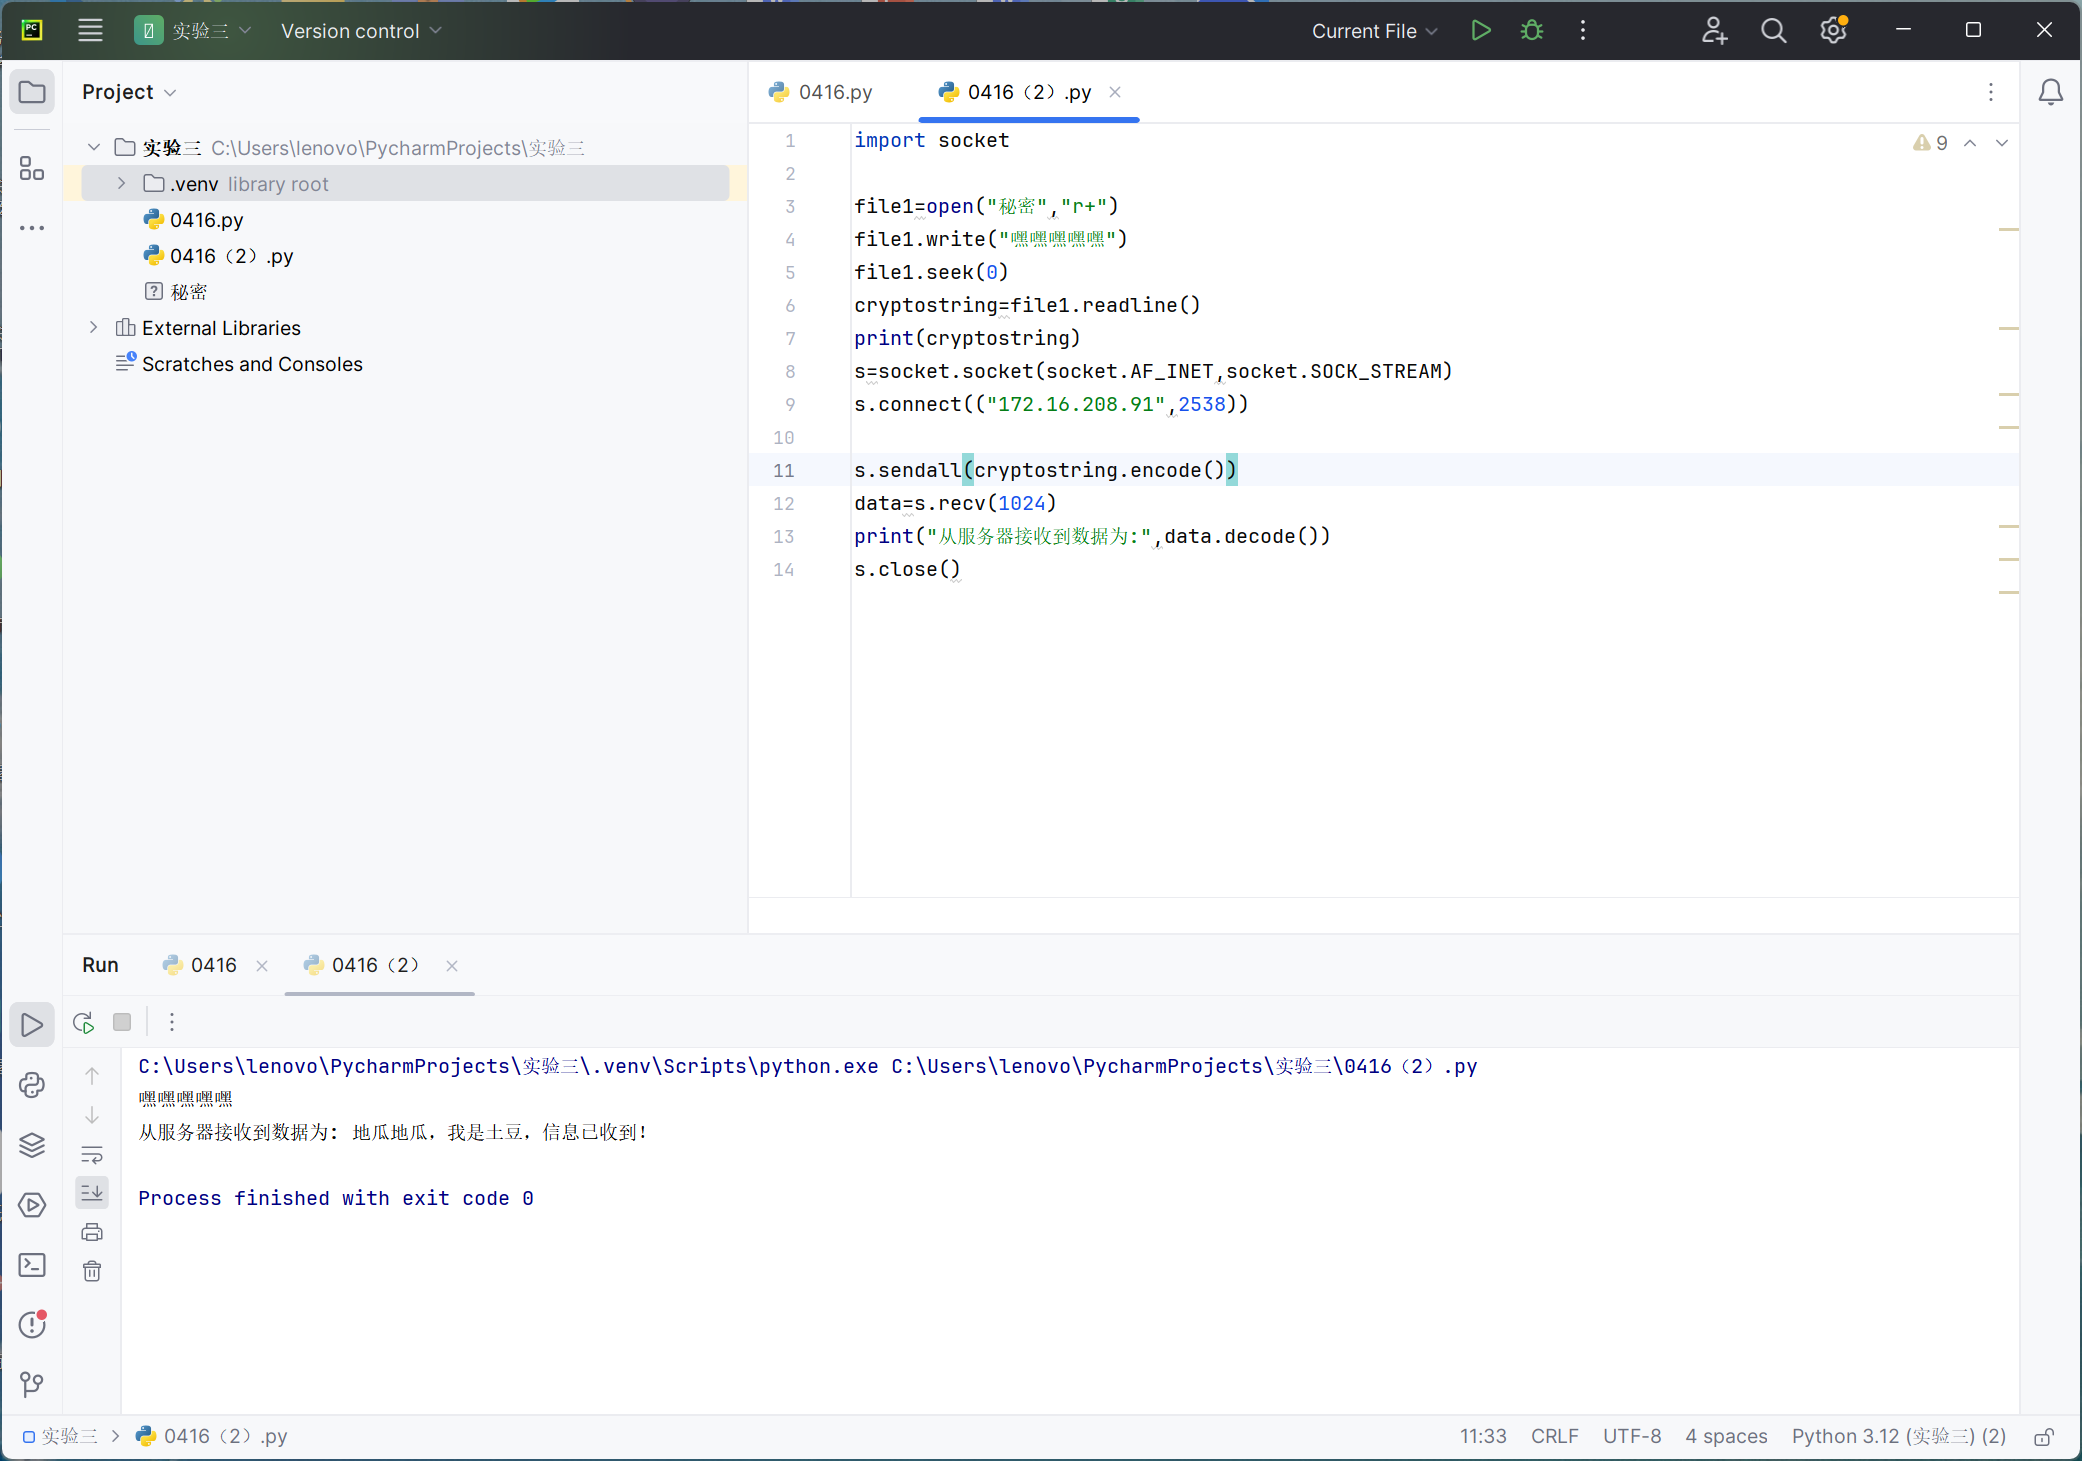Start debugging with the bug icon
The image size is (2082, 1461).
[1531, 31]
